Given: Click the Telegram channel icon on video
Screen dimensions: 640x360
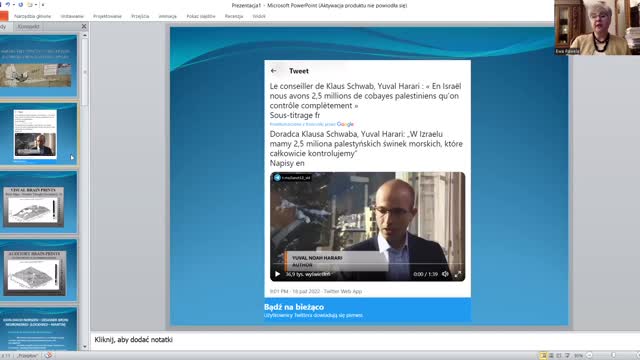Looking at the screenshot, I should click(x=277, y=178).
